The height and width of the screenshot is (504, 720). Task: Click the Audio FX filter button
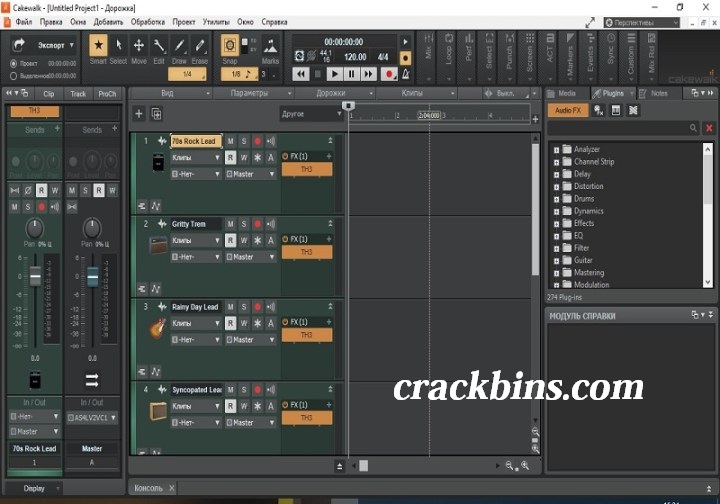coord(568,110)
